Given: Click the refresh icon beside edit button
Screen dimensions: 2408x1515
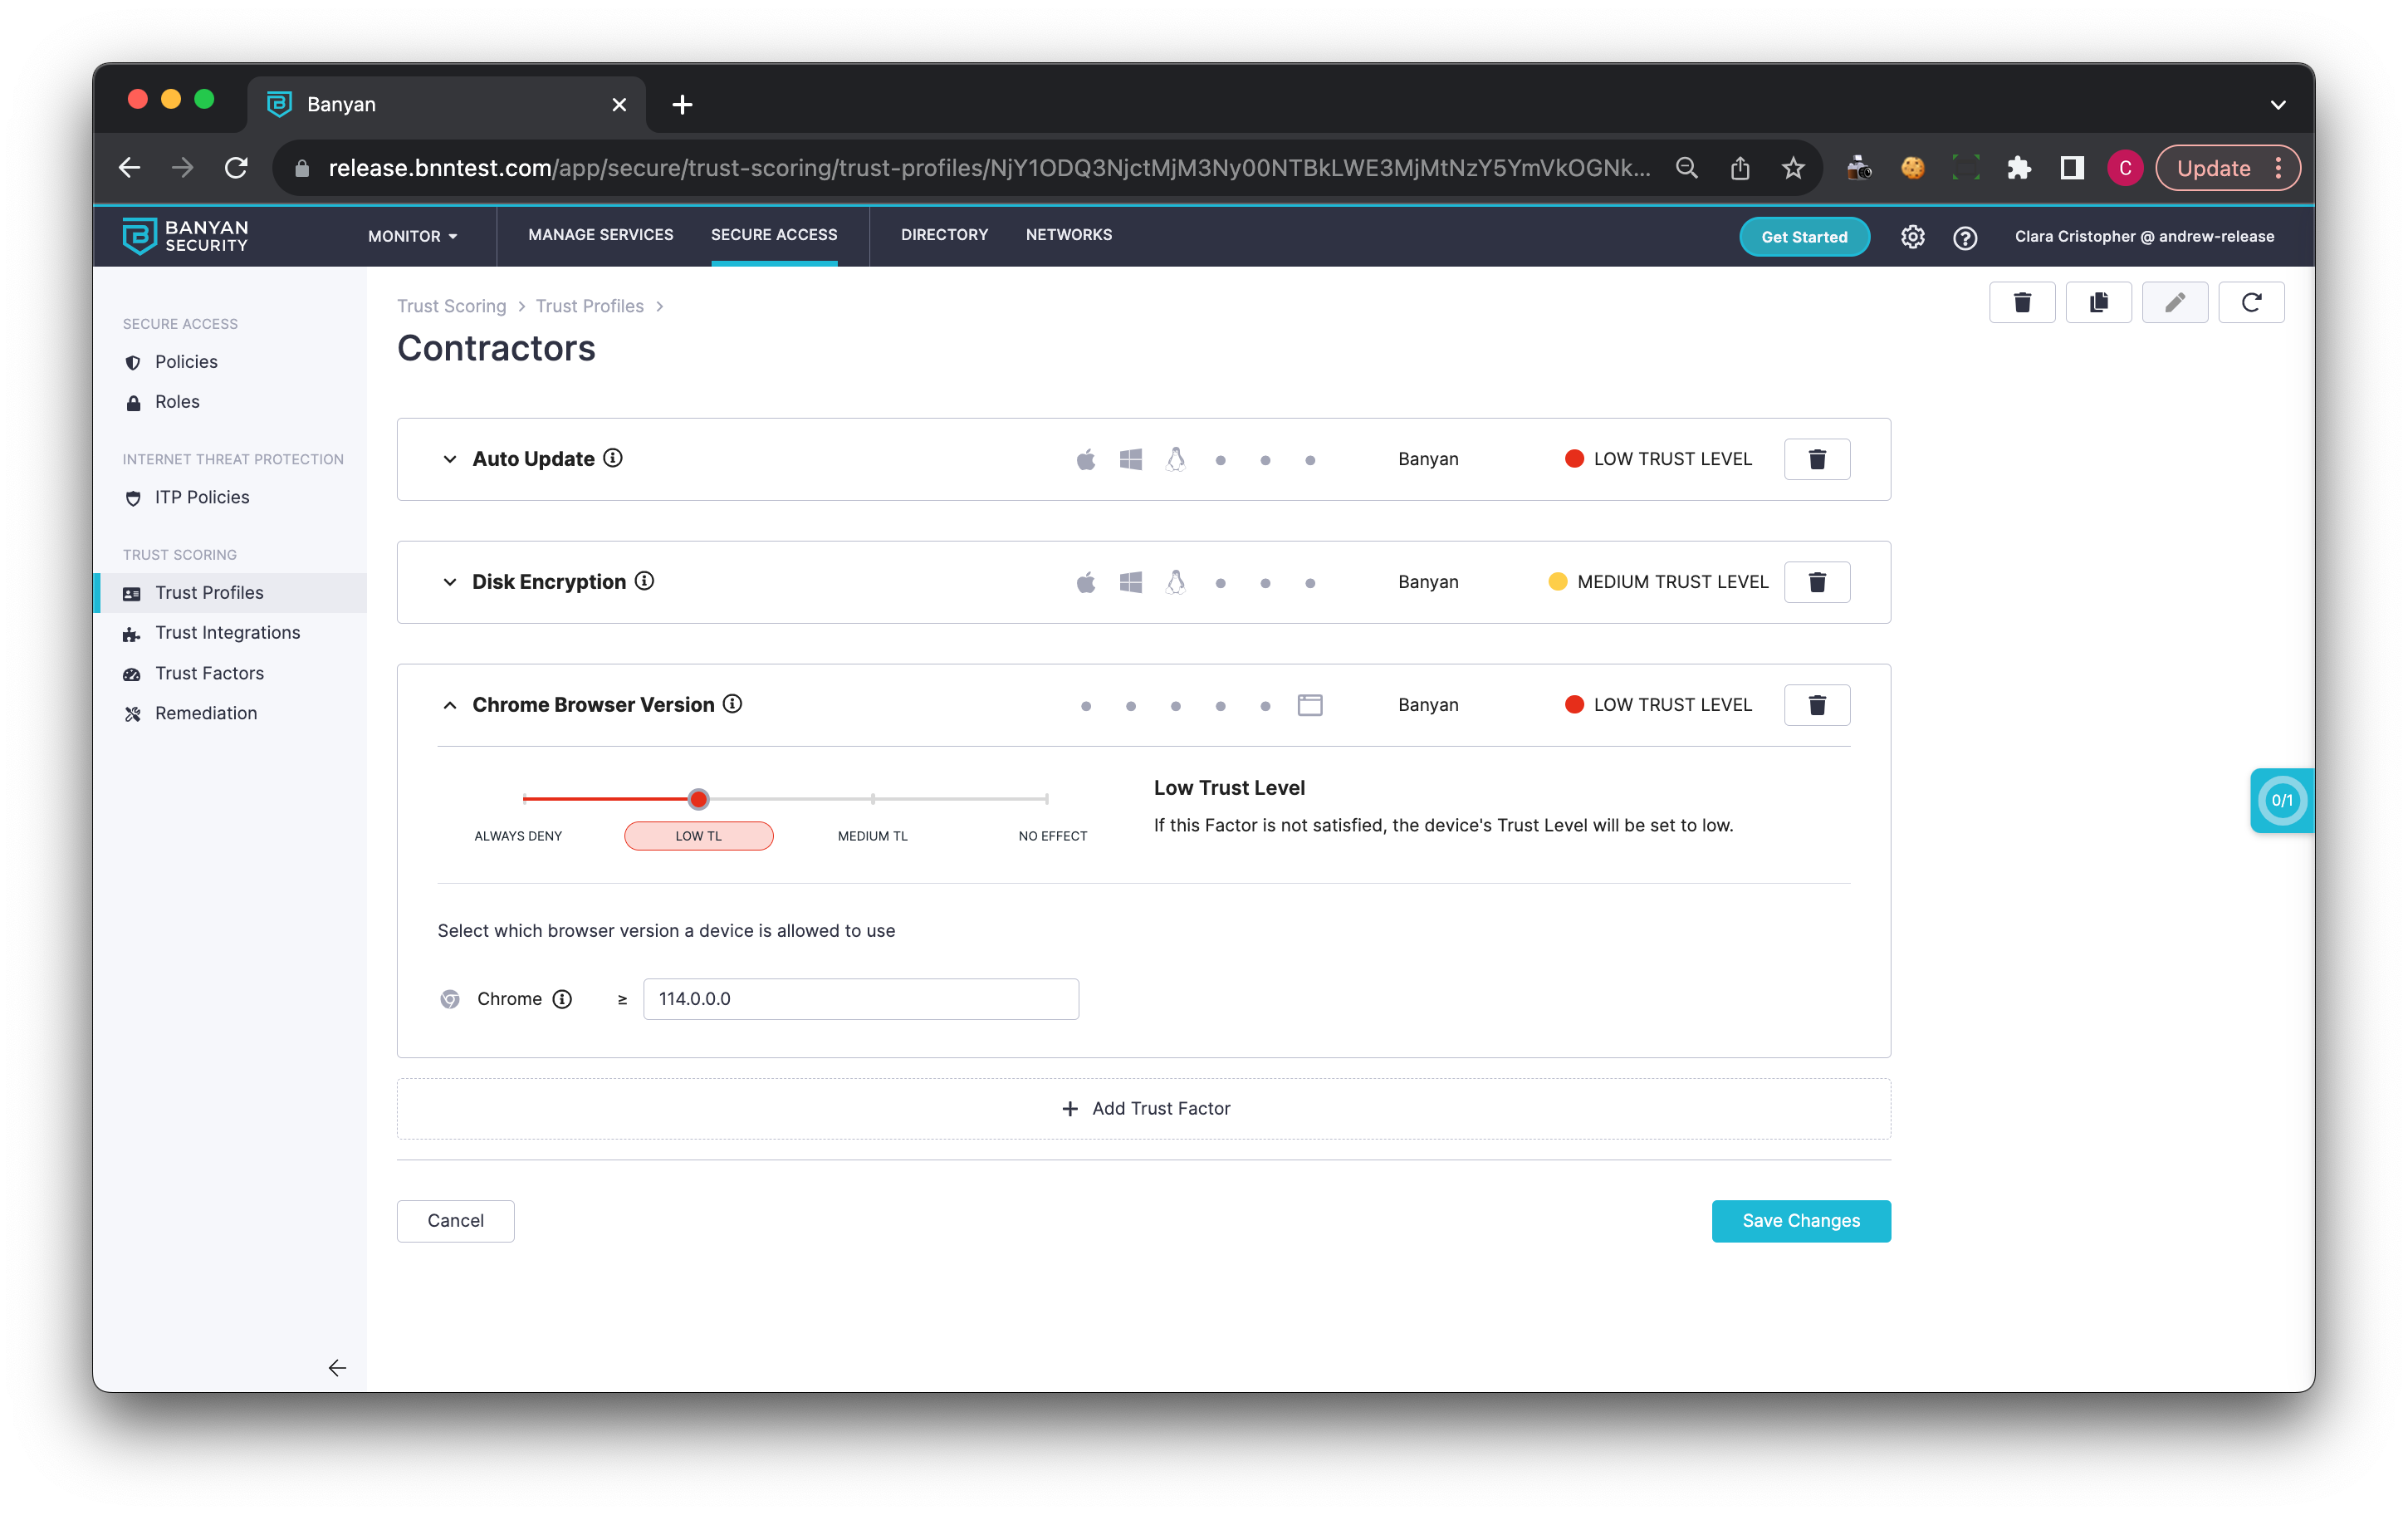Looking at the screenshot, I should point(2250,302).
